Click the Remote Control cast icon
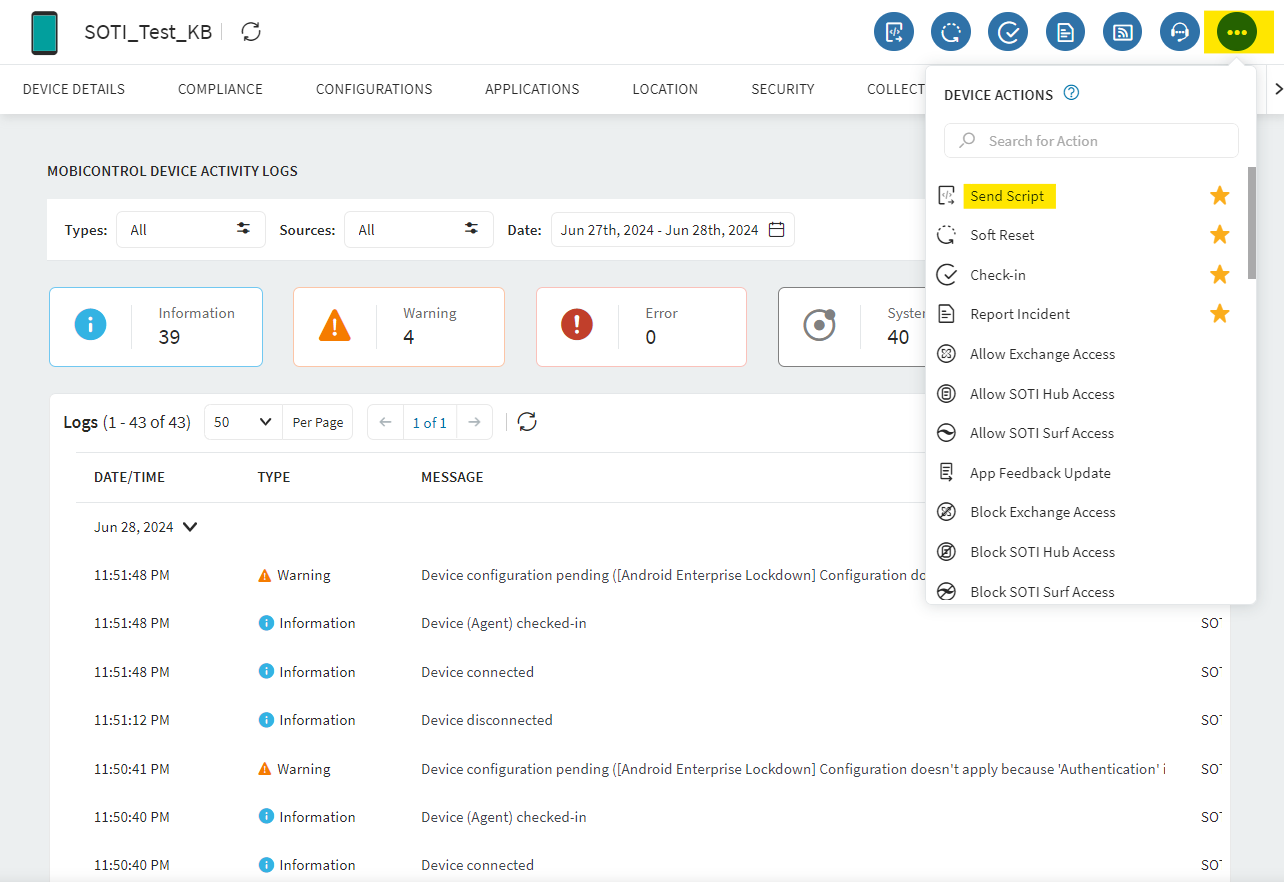 click(x=1122, y=32)
